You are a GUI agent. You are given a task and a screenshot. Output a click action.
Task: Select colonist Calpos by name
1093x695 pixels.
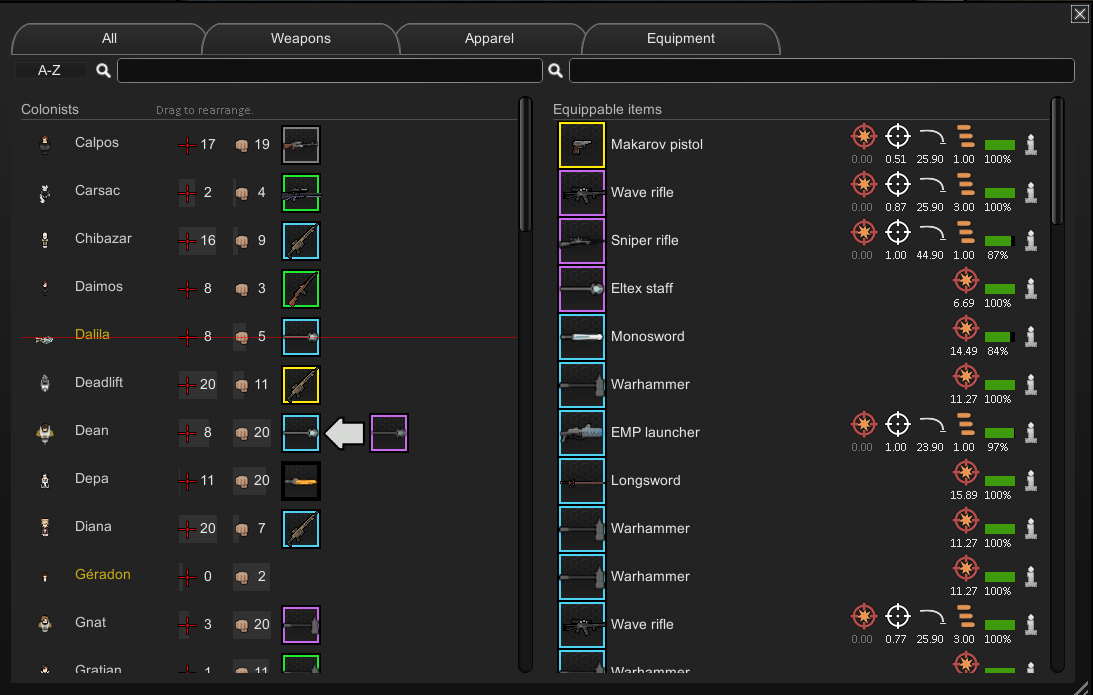[x=97, y=143]
